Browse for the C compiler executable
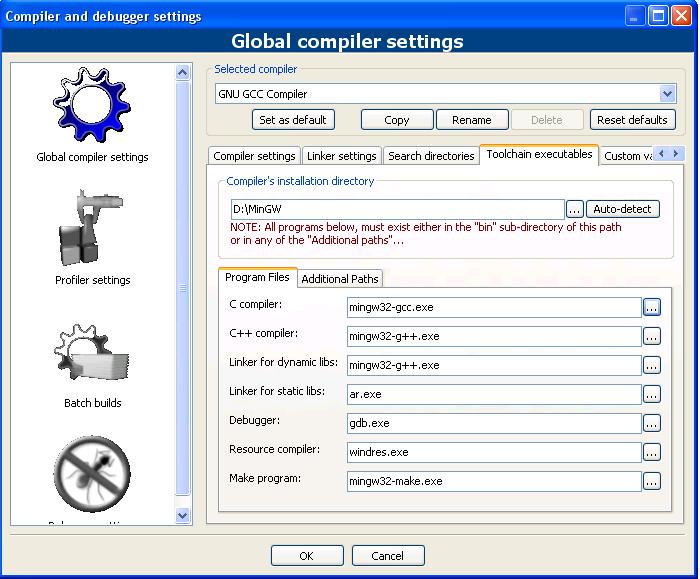 coord(651,307)
